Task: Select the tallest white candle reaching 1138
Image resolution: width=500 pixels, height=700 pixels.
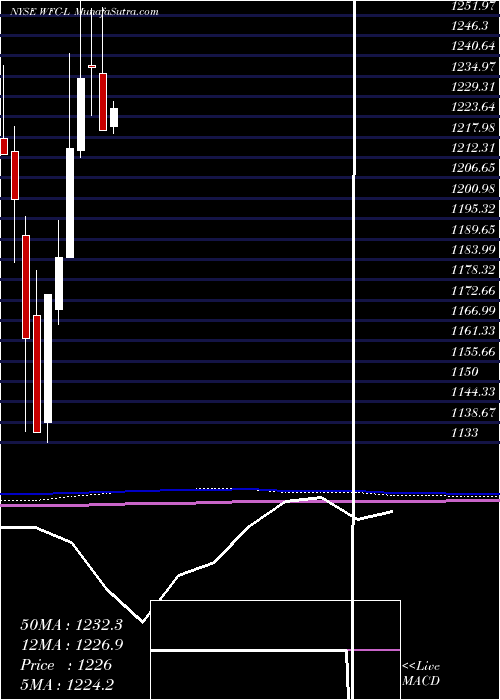Action: [48, 358]
